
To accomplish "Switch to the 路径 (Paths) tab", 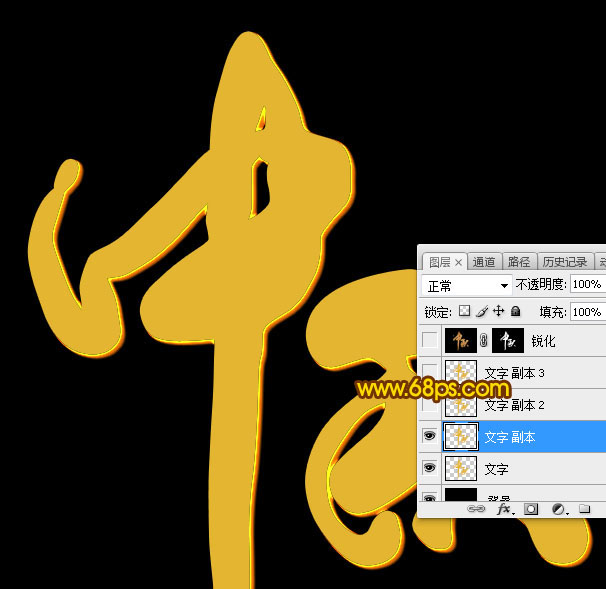I will pos(519,262).
